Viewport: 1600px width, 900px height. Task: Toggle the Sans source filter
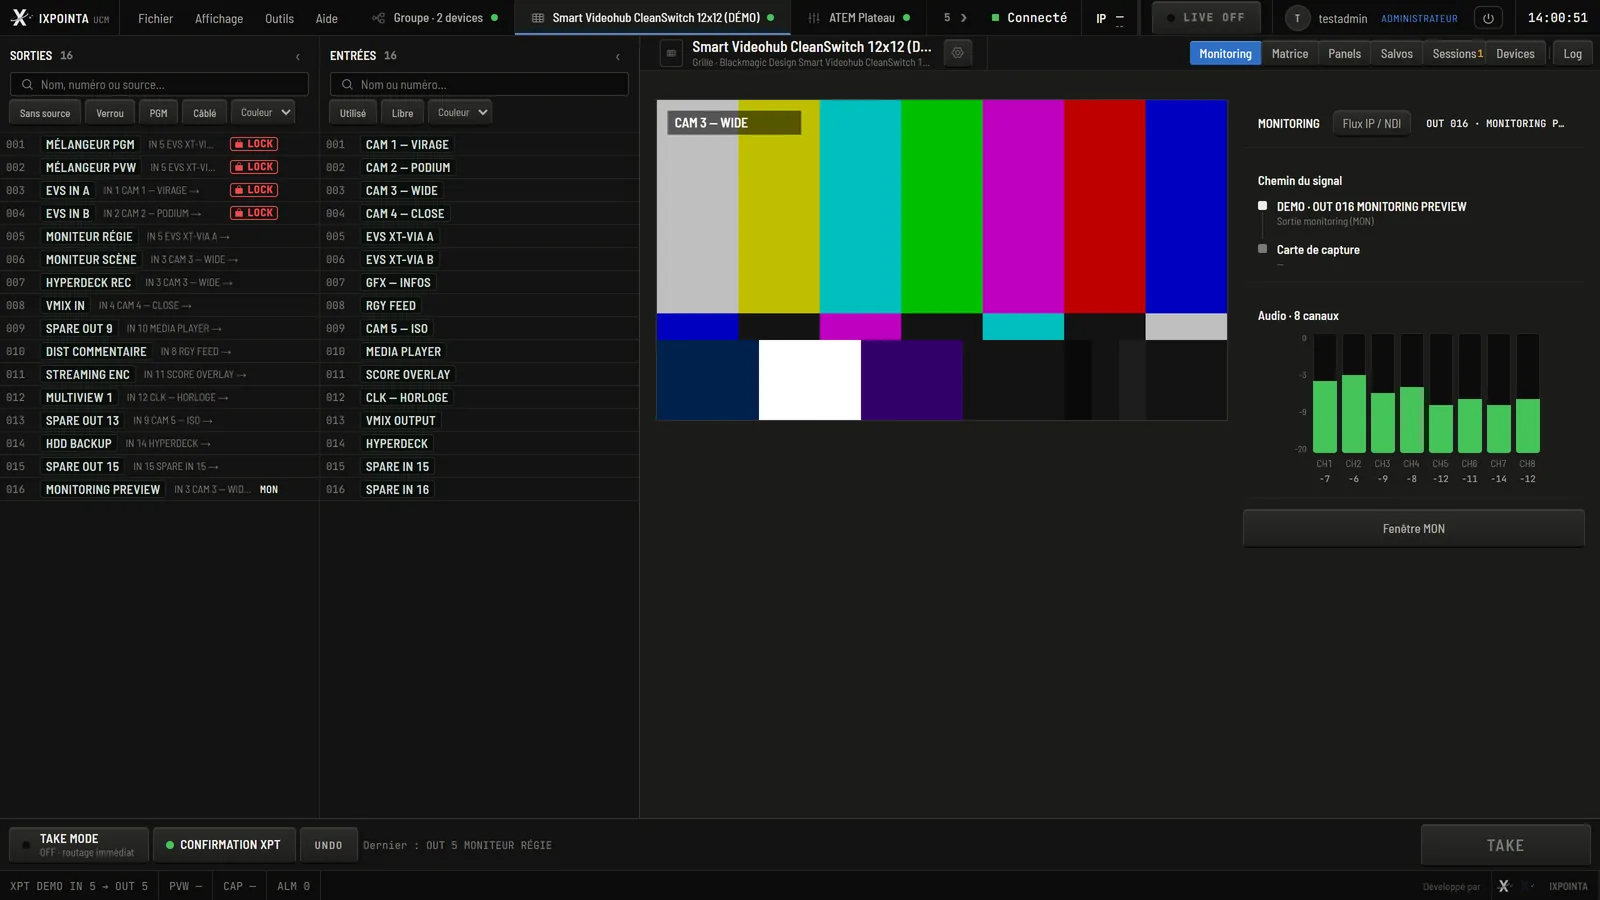pos(45,113)
